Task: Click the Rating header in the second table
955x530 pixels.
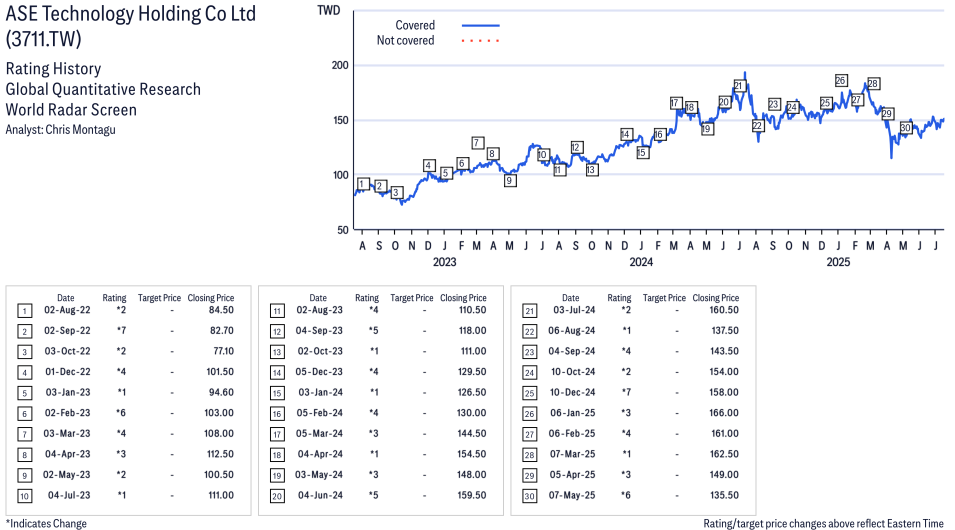Action: [x=367, y=298]
